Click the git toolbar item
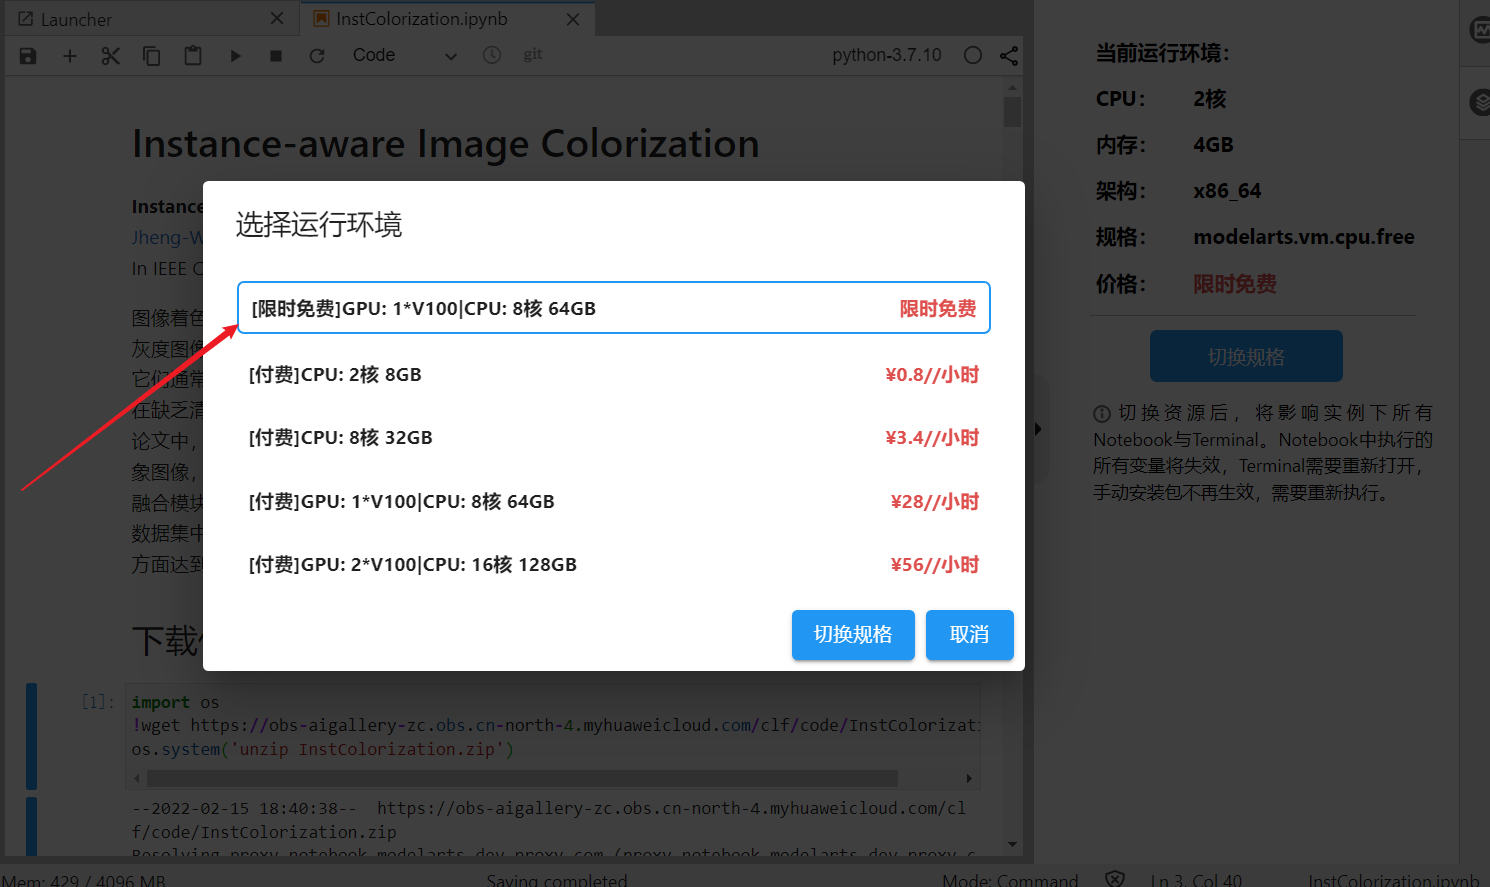 [x=533, y=55]
